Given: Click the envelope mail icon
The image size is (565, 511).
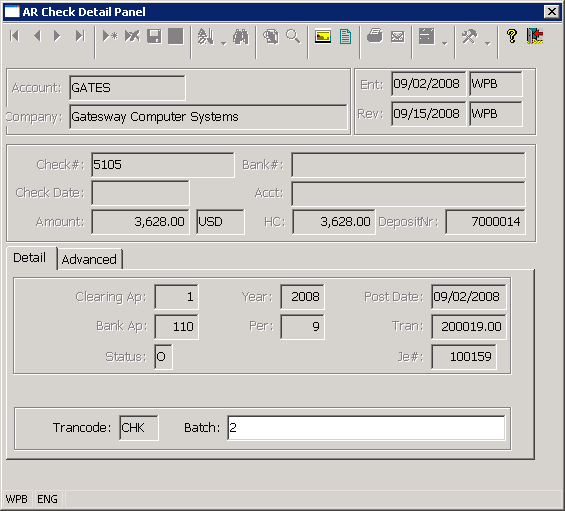Looking at the screenshot, I should pos(397,36).
